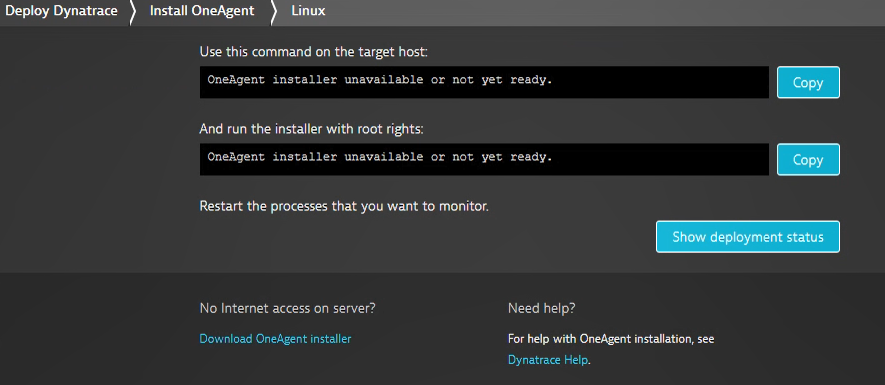Copy the target host command
This screenshot has width=885, height=385.
tap(808, 82)
